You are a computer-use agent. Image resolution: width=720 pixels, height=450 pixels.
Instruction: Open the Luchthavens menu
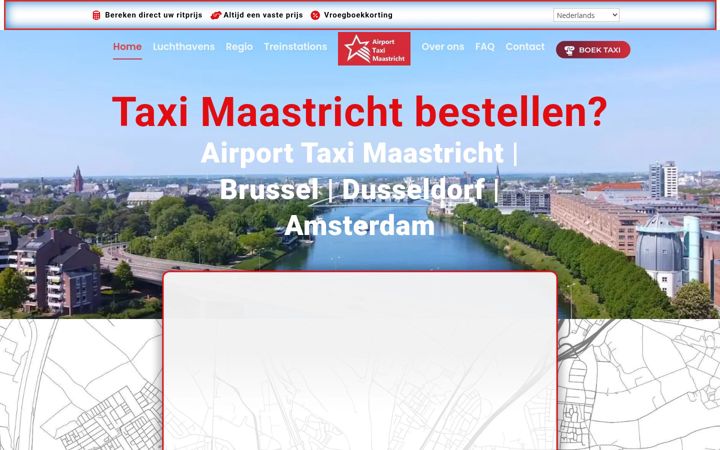pos(184,47)
